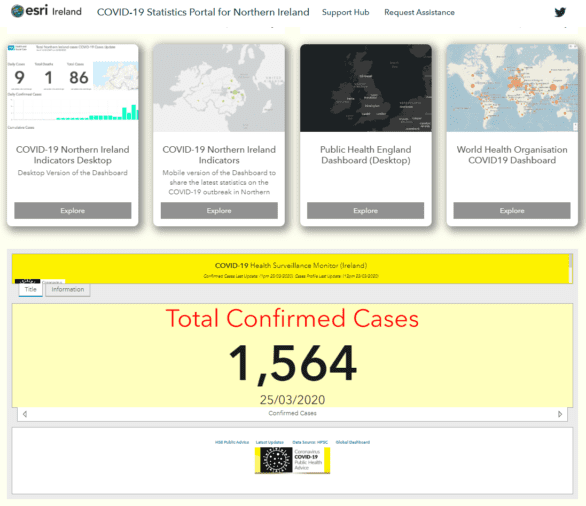
Task: Open the Coronavirus COVID-19 Public Health Advice badge
Action: (x=292, y=460)
